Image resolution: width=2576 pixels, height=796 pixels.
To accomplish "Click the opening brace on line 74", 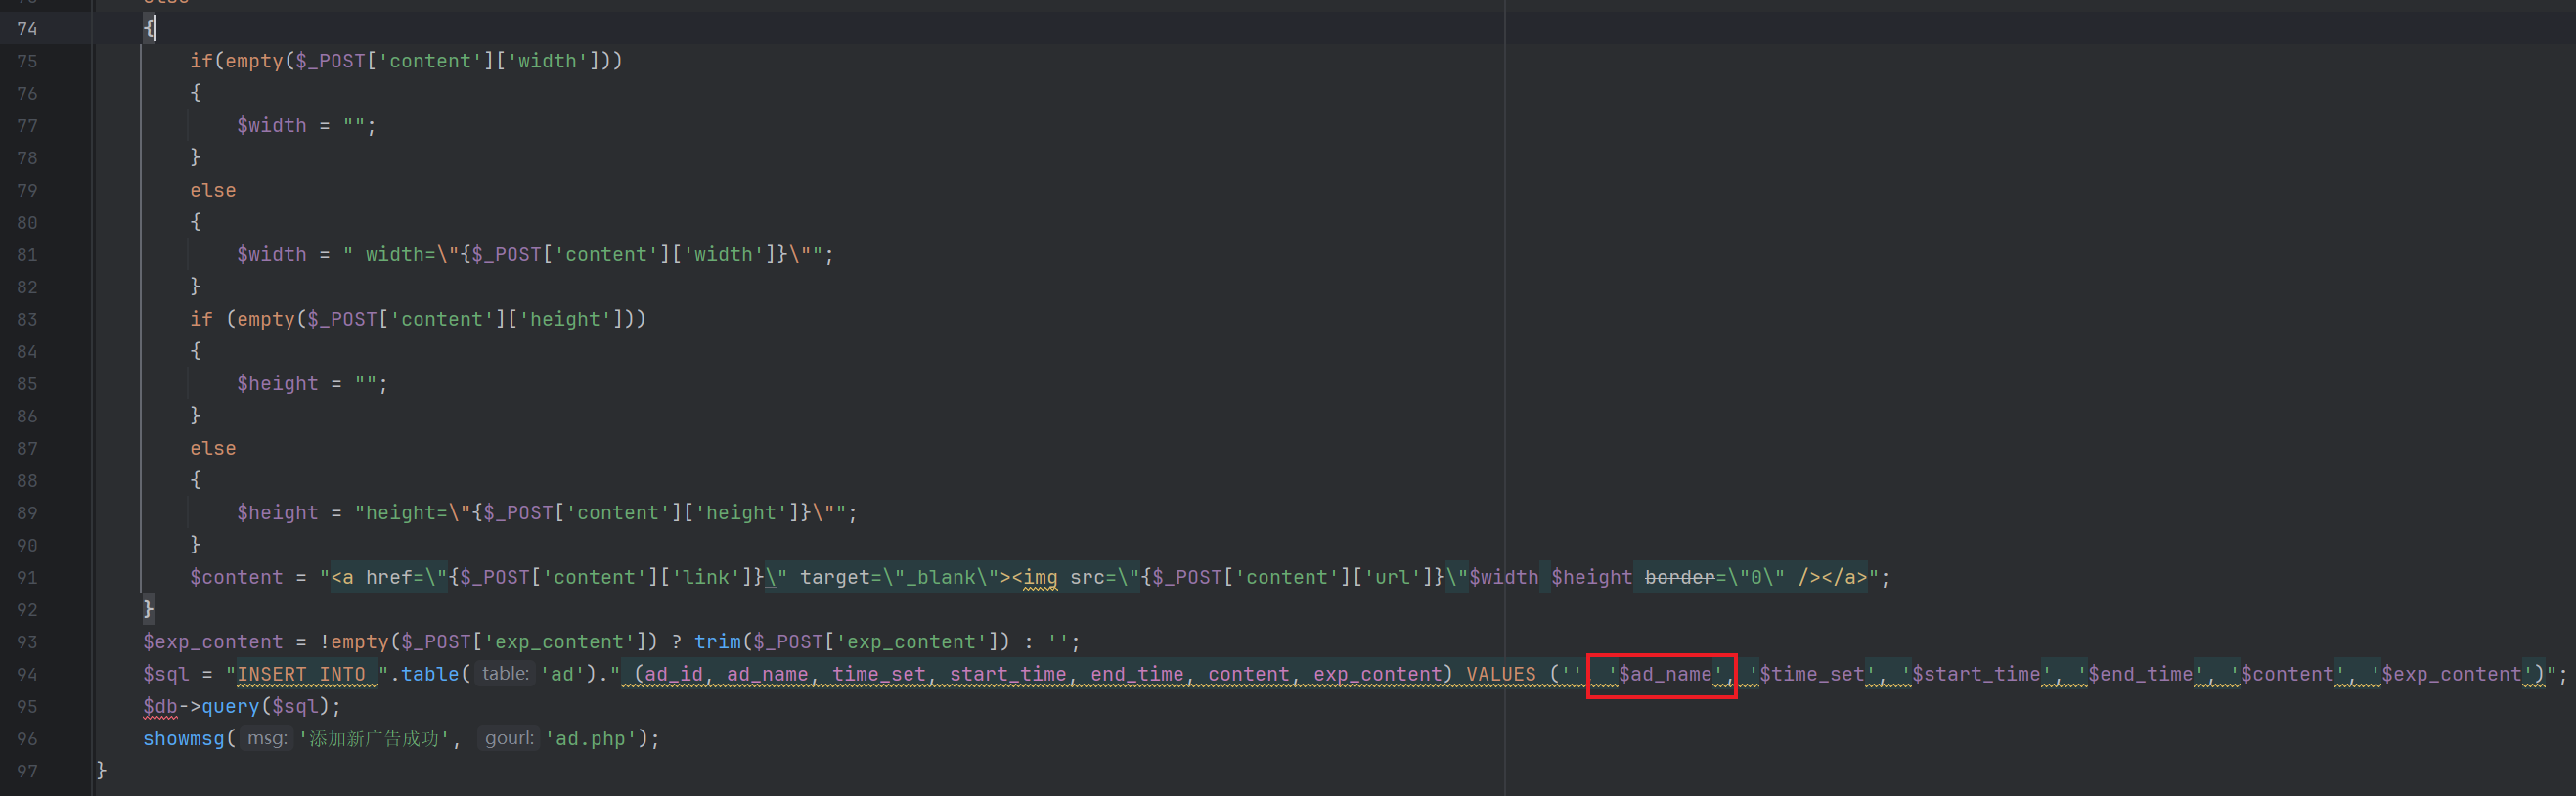I will click(x=148, y=28).
